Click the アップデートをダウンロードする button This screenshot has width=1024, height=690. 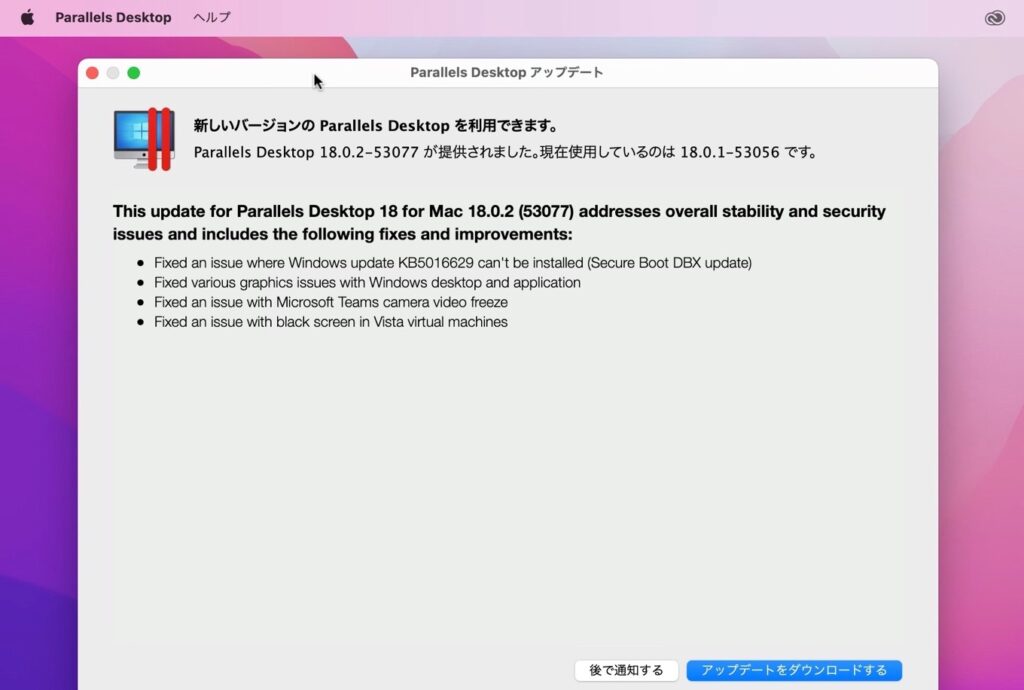point(794,670)
